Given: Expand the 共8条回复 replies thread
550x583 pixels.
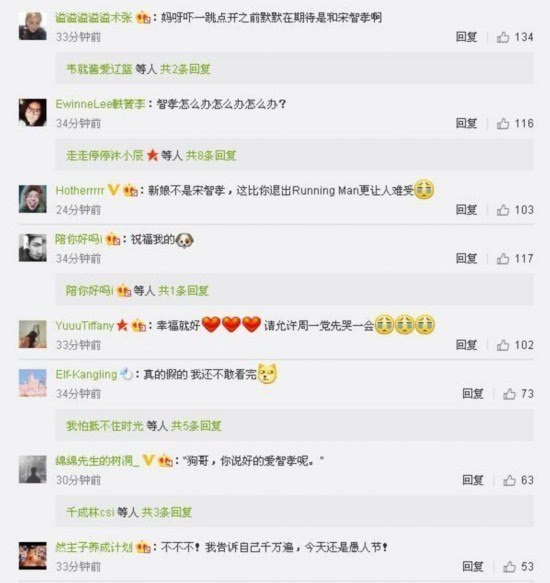Looking at the screenshot, I should [211, 155].
